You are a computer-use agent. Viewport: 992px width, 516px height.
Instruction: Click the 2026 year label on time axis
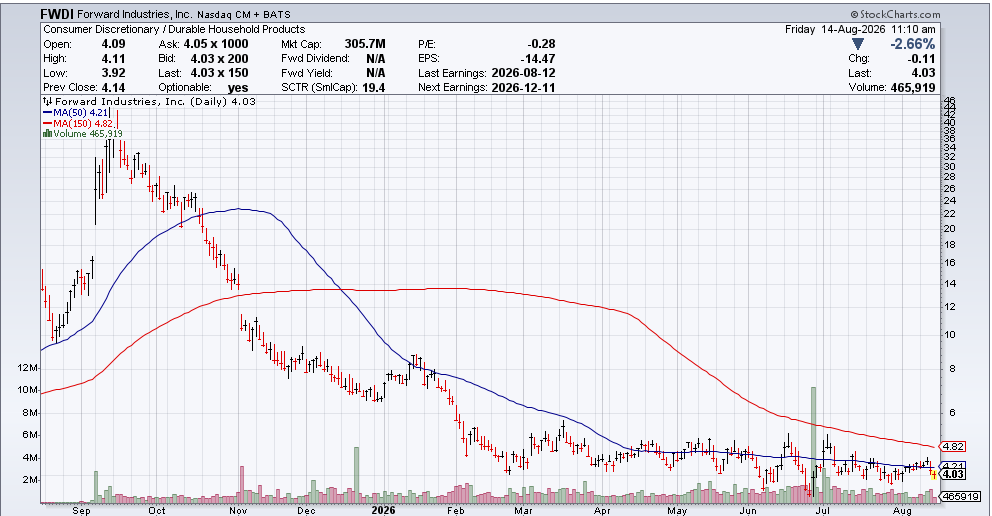pos(383,510)
